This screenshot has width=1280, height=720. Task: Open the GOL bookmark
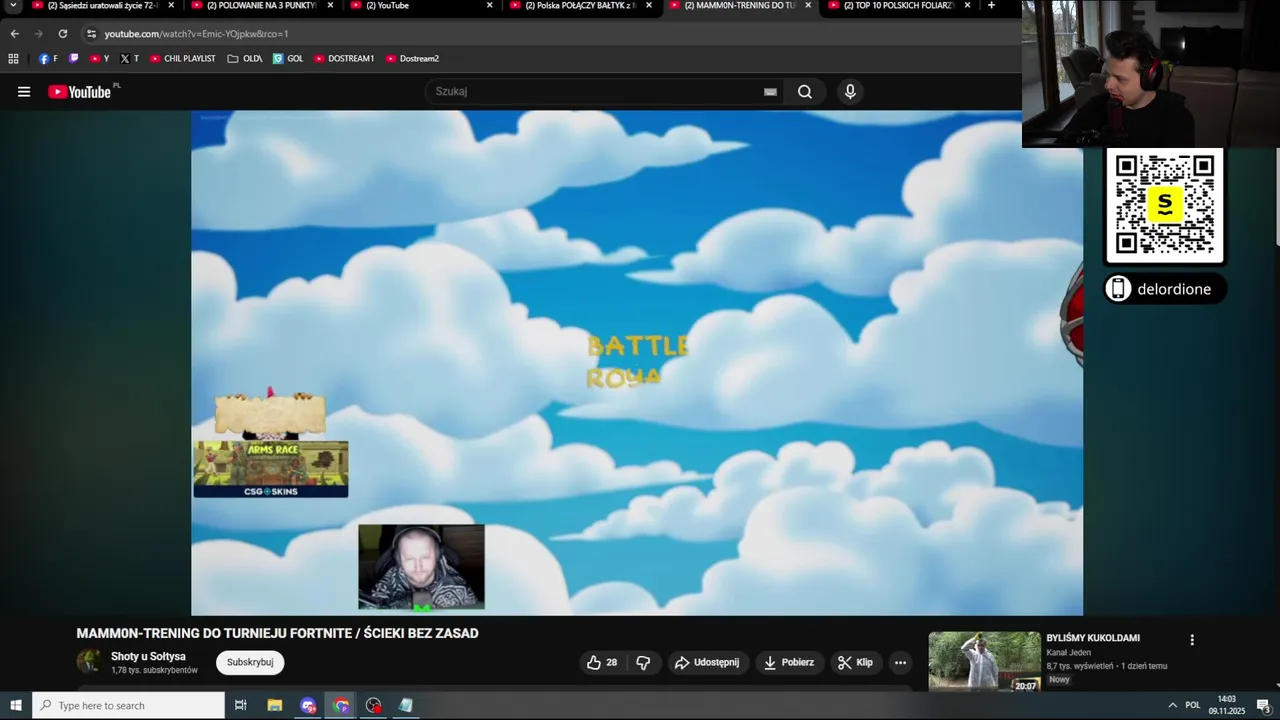tap(288, 59)
